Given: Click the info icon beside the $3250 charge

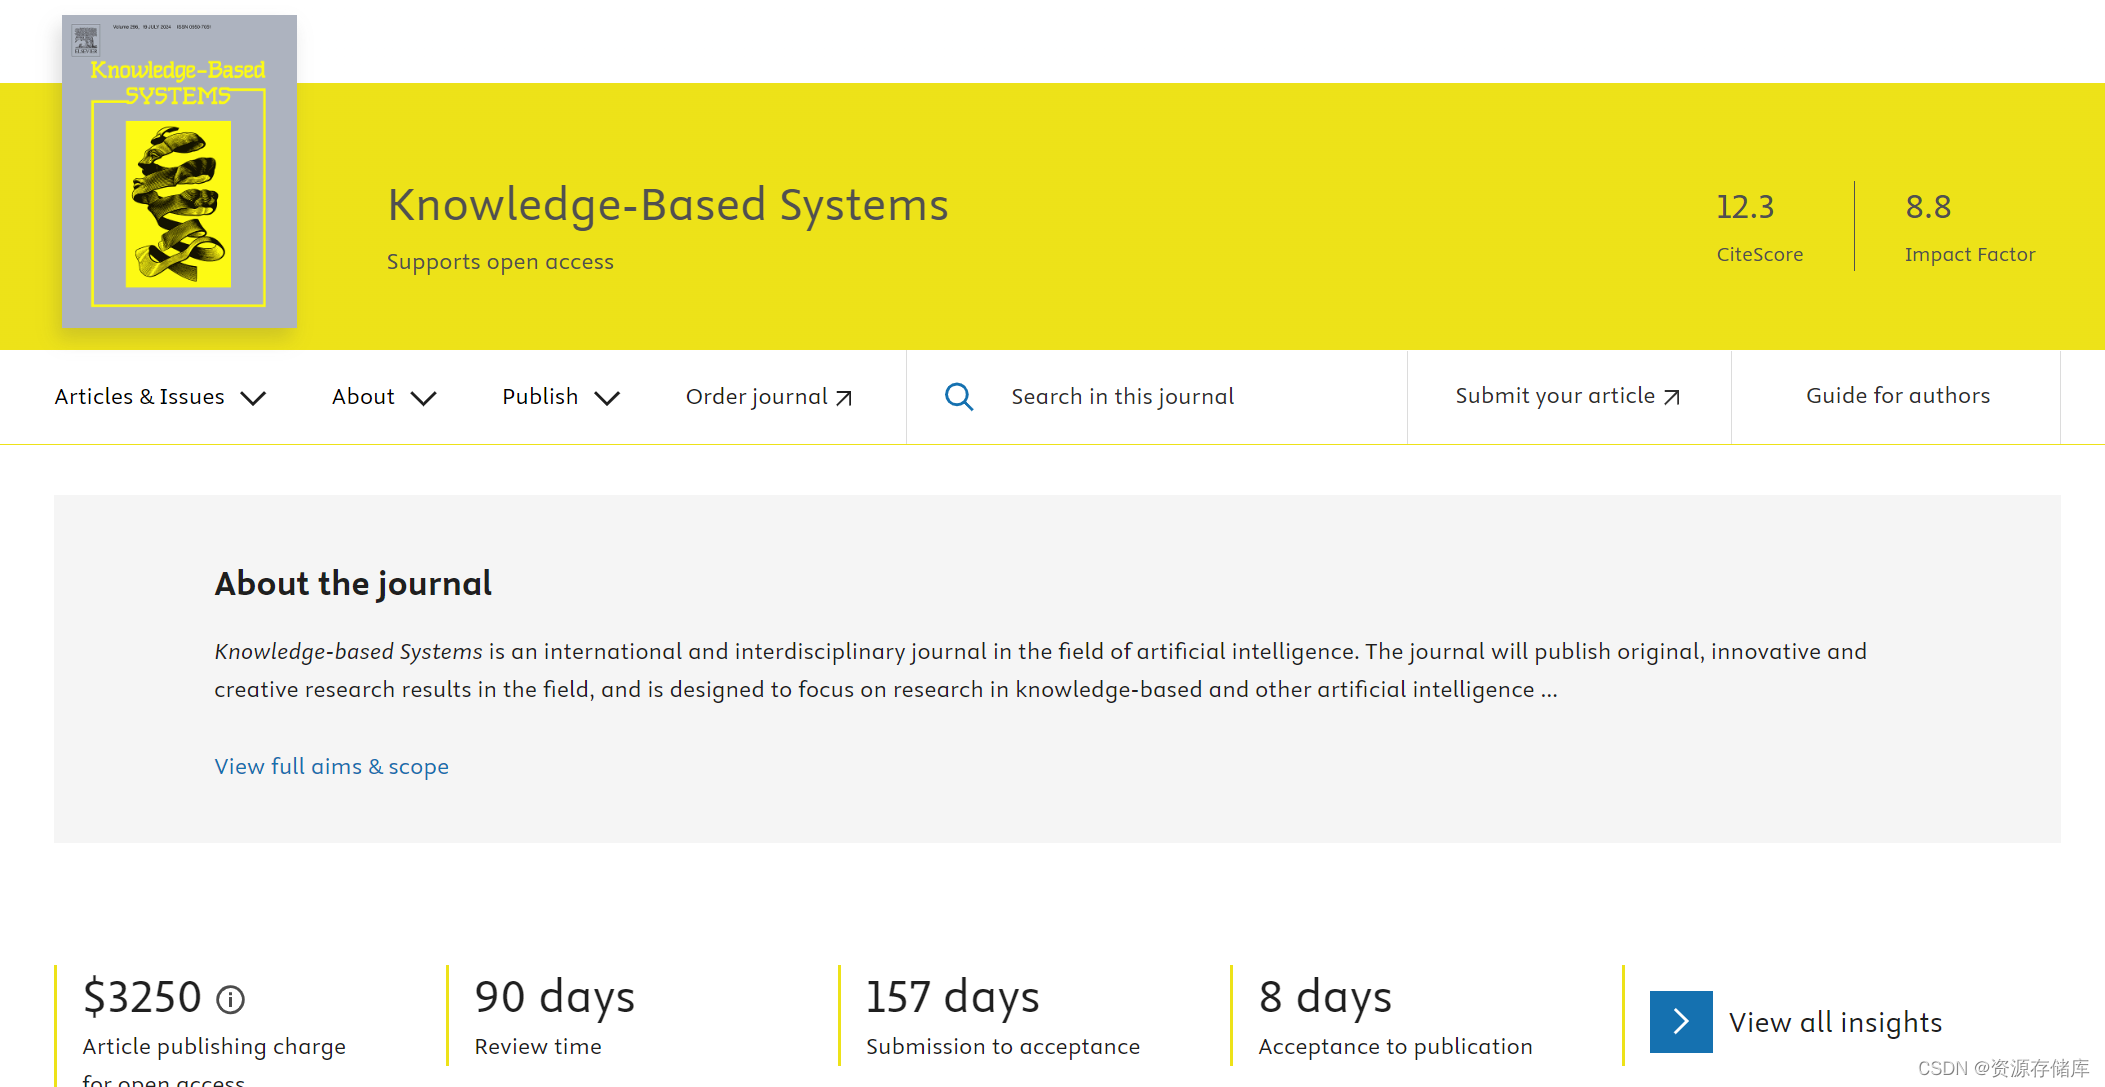Looking at the screenshot, I should click(x=233, y=999).
